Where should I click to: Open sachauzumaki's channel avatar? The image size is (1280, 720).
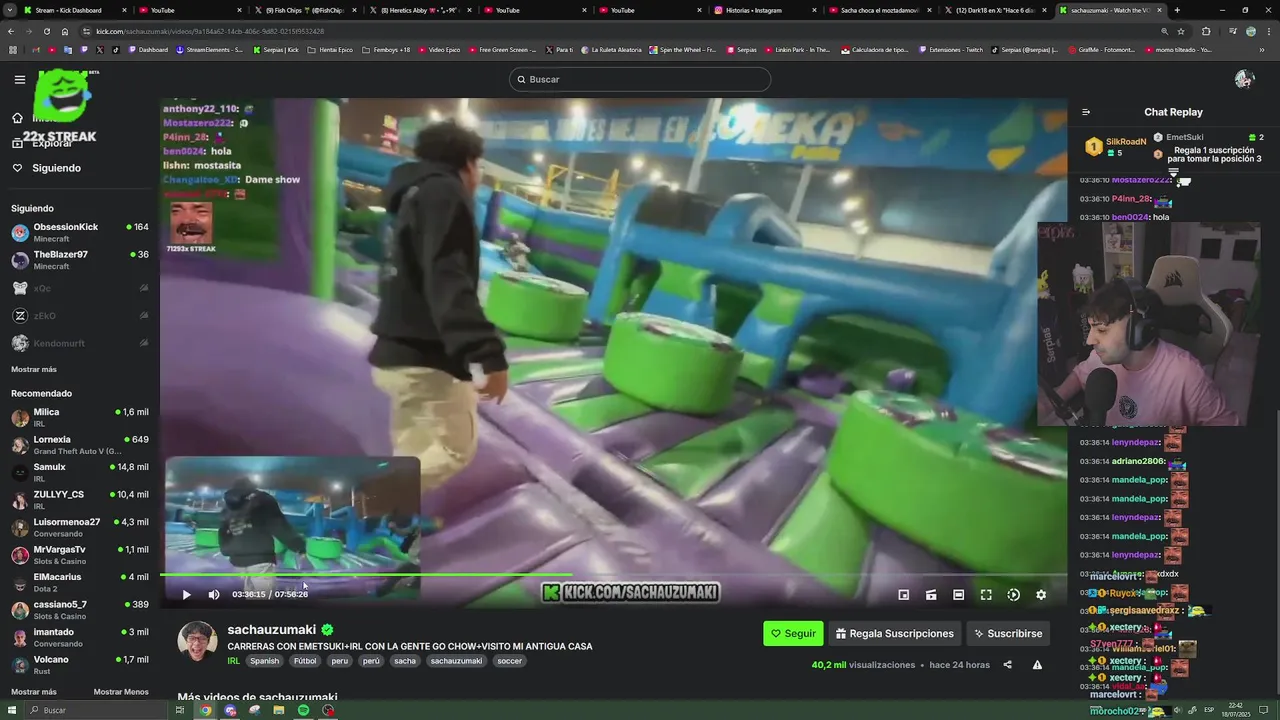[x=197, y=642]
